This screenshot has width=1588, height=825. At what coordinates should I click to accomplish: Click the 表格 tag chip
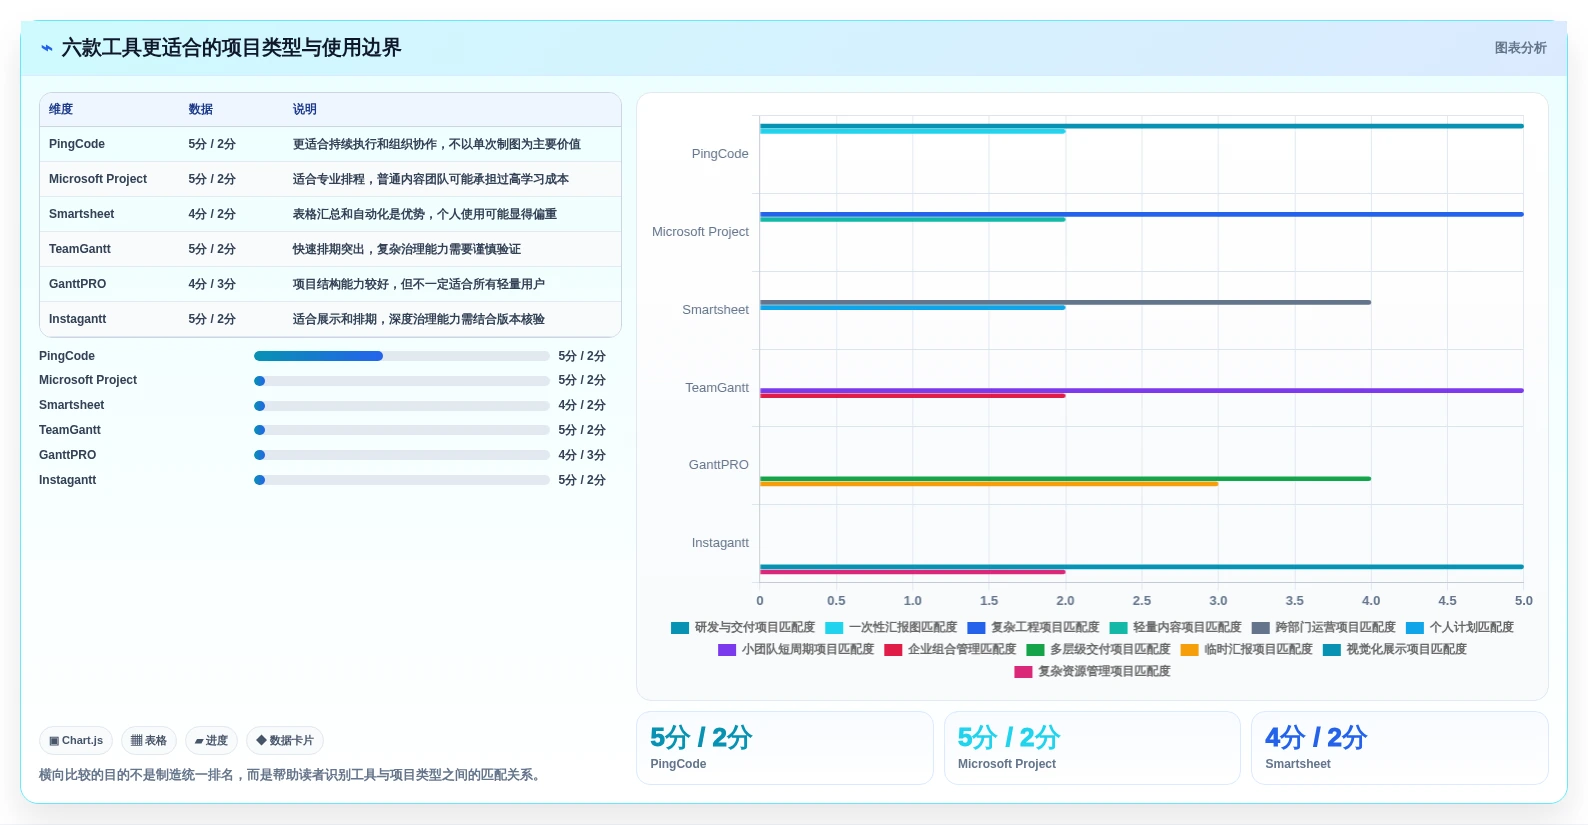[149, 741]
